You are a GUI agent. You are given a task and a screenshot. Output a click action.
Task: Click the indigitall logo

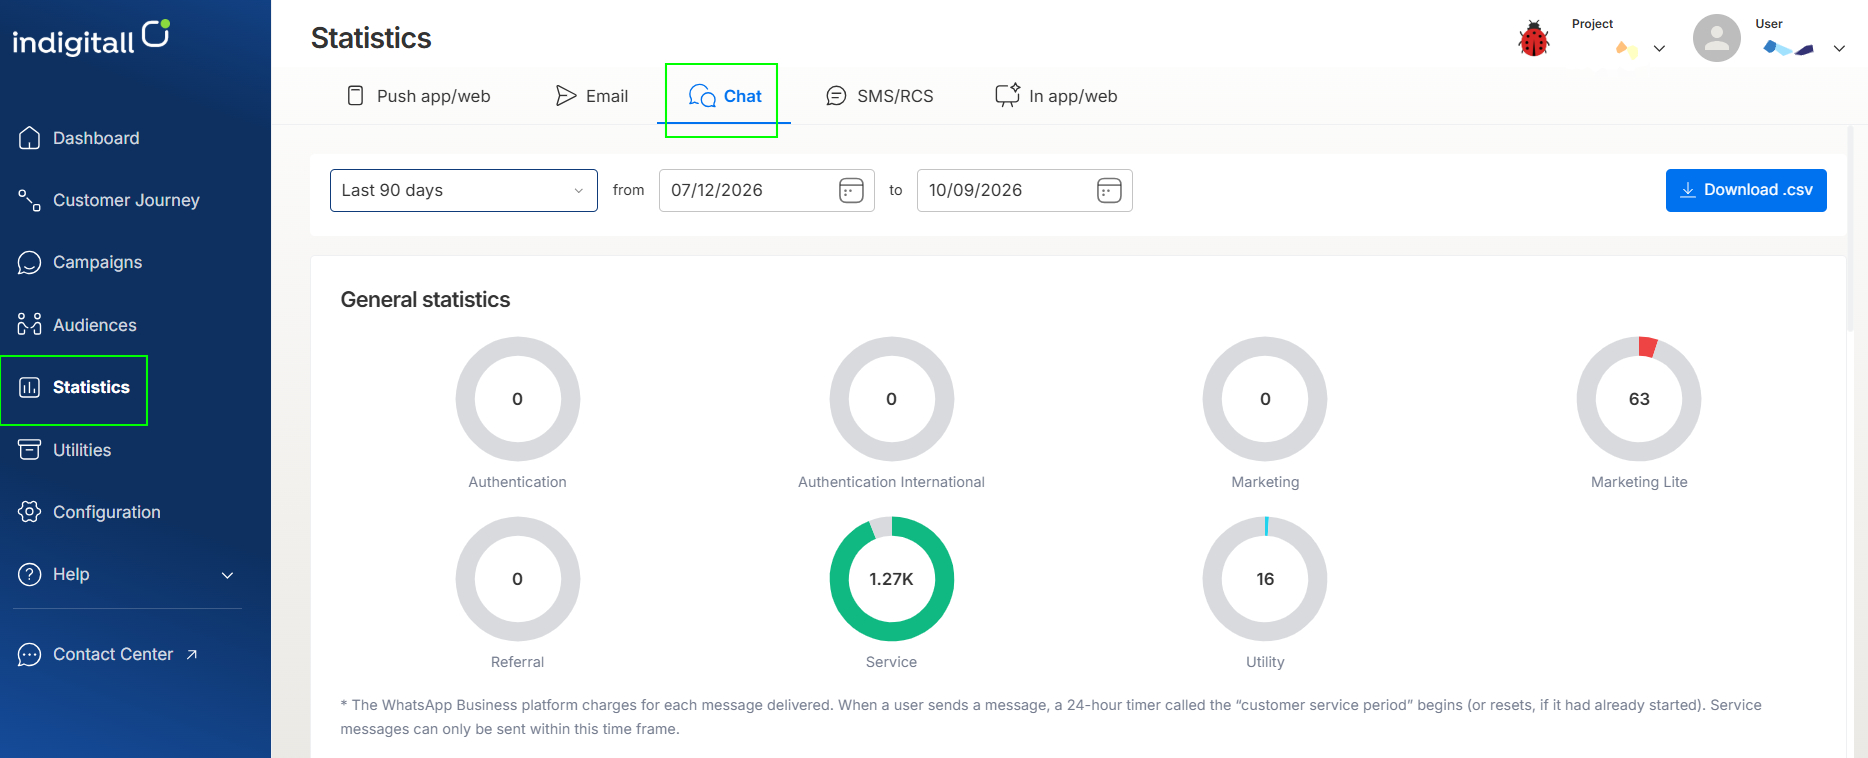tap(91, 38)
